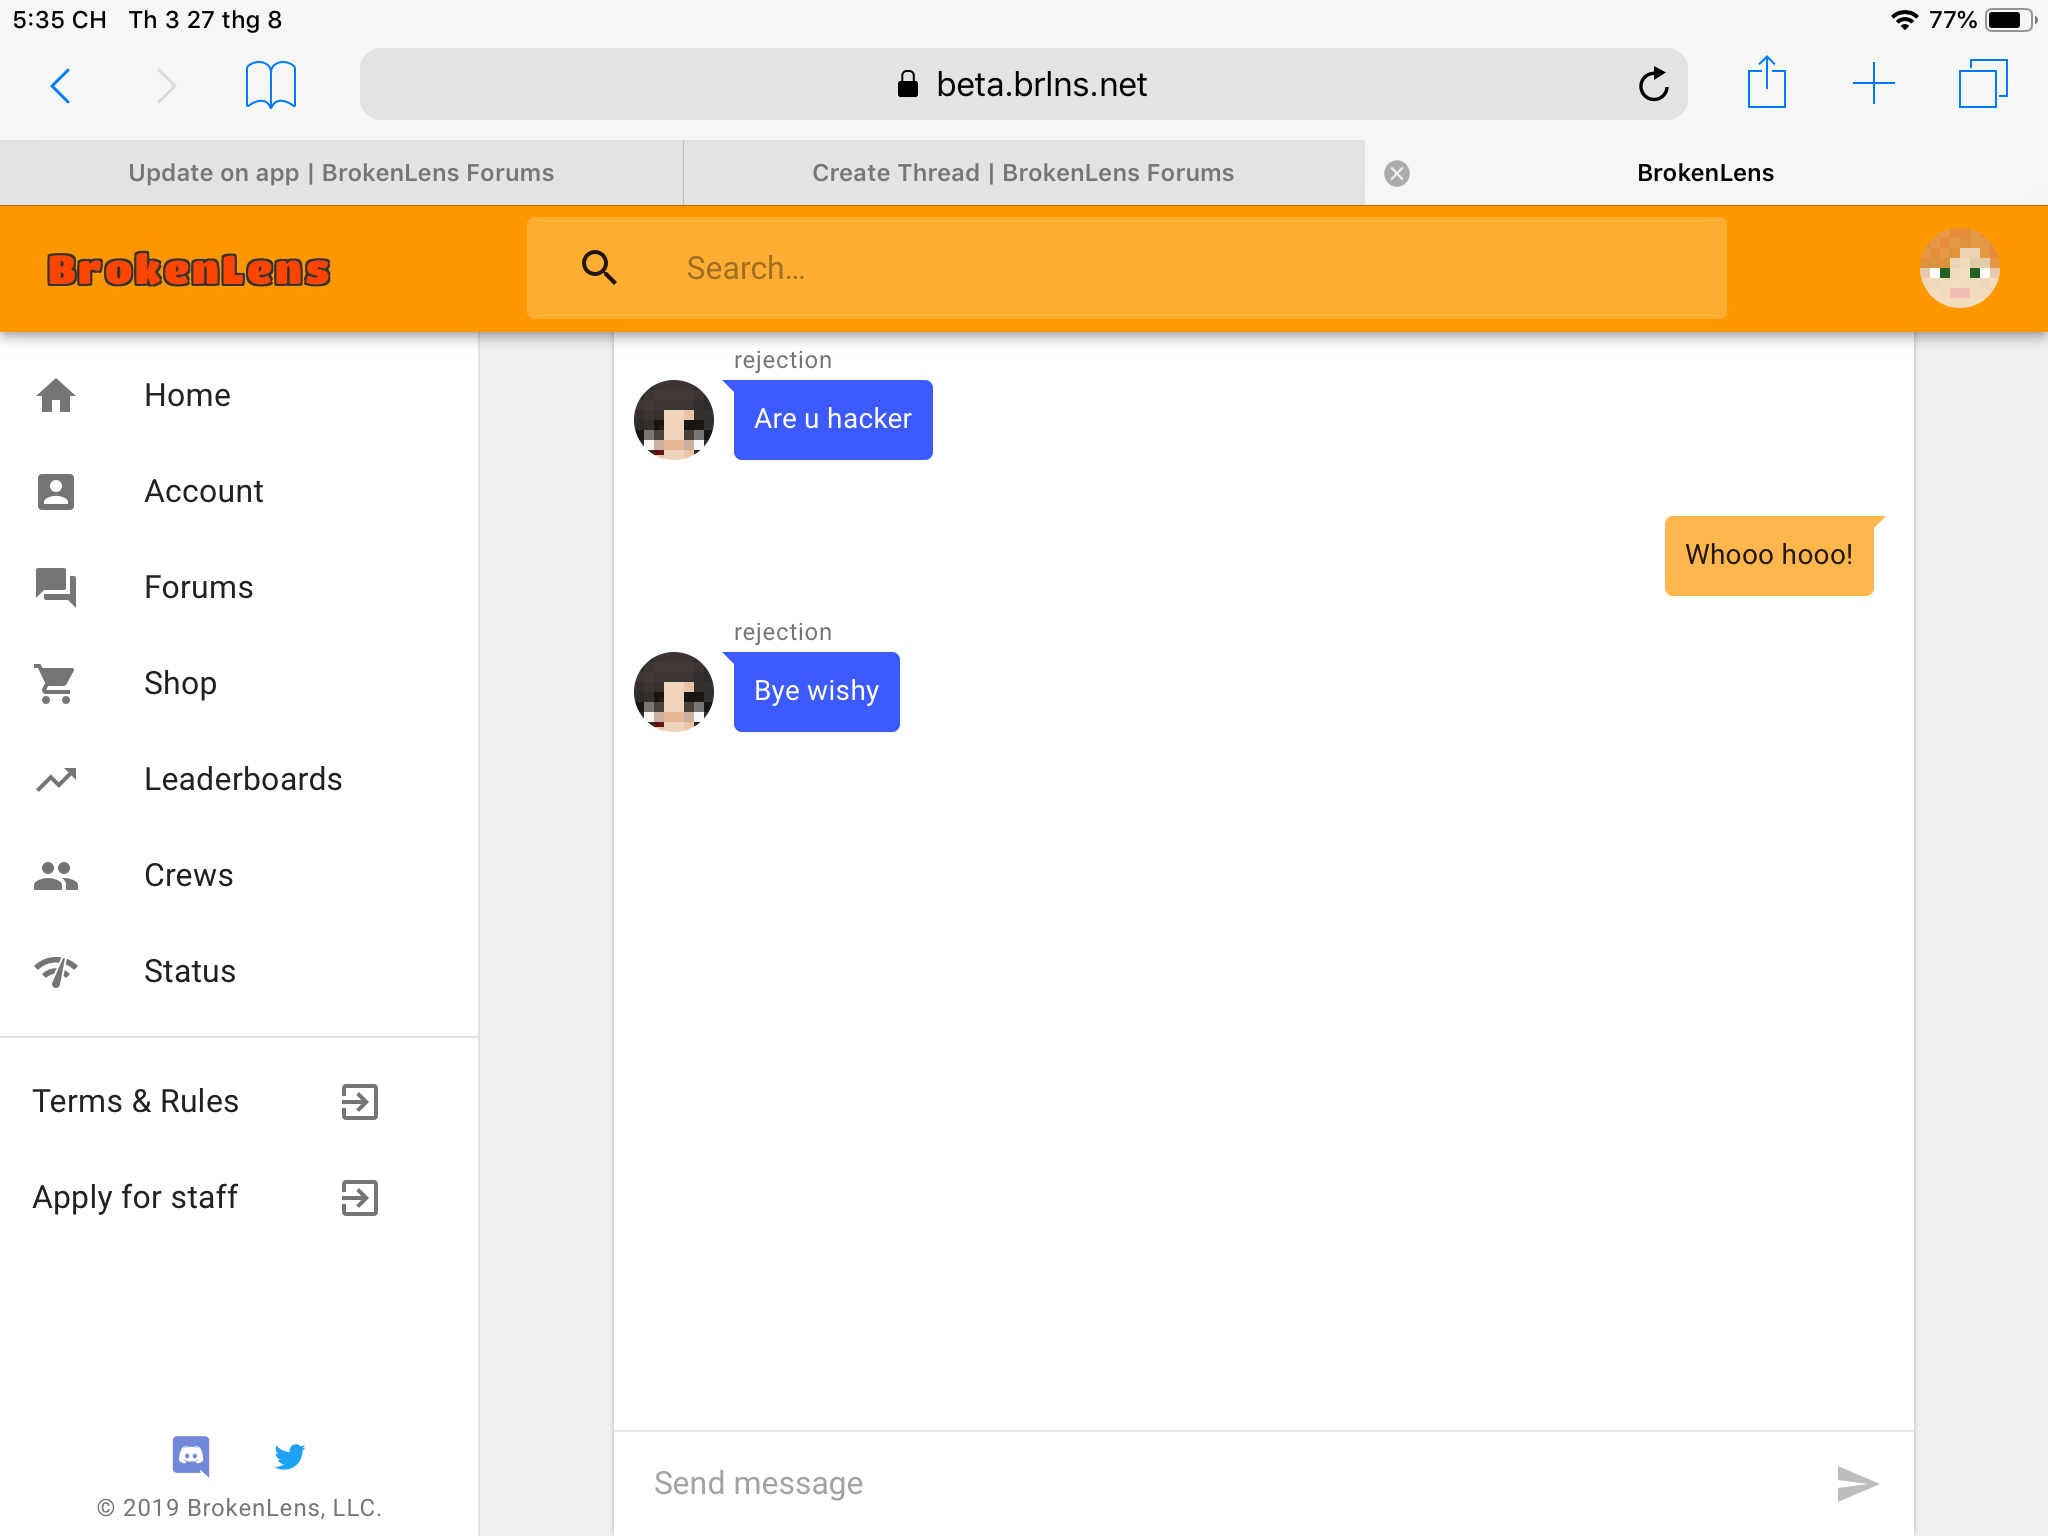Send the message with arrow icon
Image resolution: width=2048 pixels, height=1536 pixels.
(1857, 1483)
